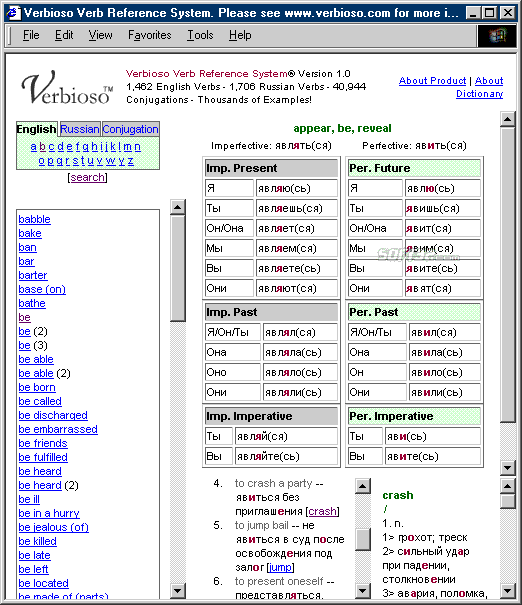Follow the crash link in example 4
Viewport: 522px width, 605px height.
point(323,511)
